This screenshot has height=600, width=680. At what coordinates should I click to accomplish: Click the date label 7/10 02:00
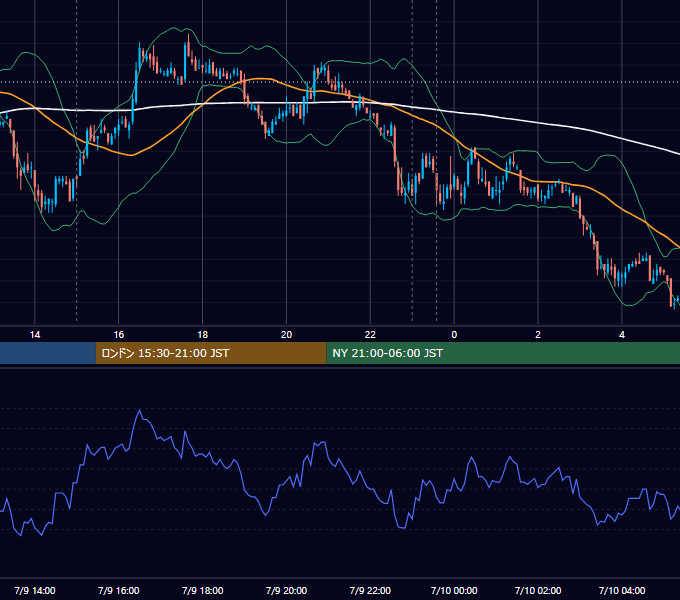tap(538, 590)
